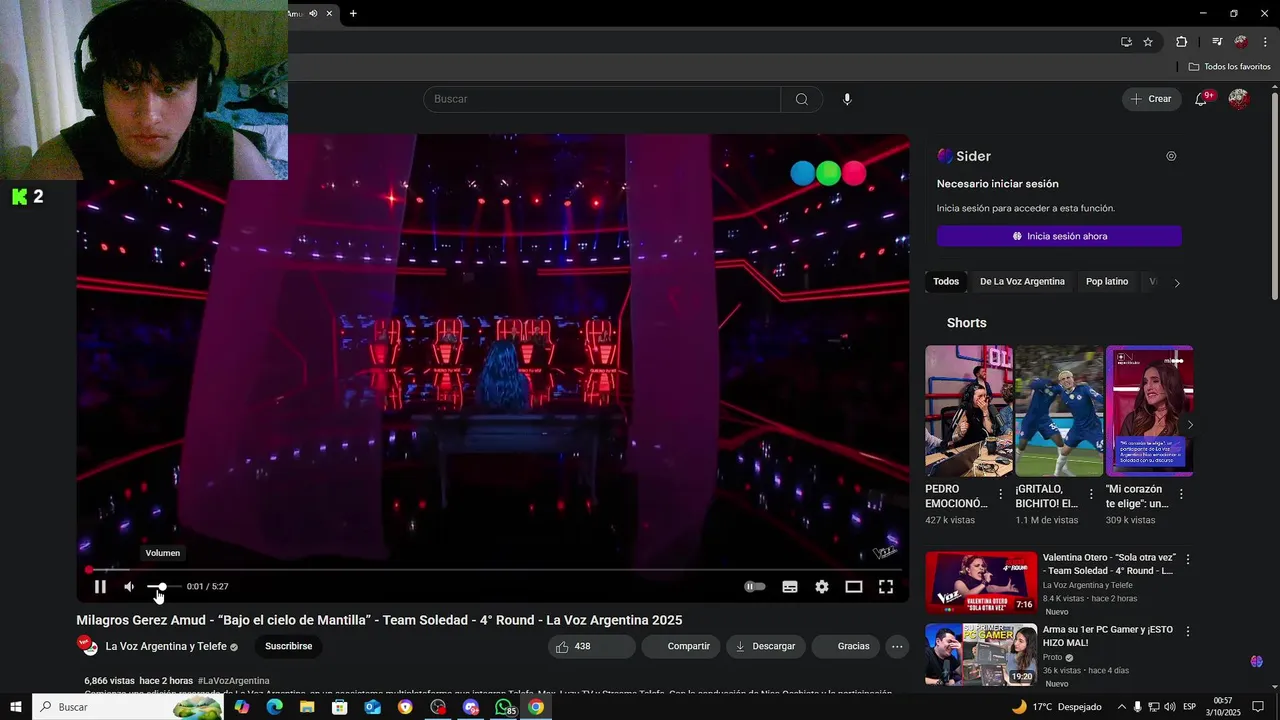Click the Gracias button
Screen dimensions: 1280x720
[846, 646]
